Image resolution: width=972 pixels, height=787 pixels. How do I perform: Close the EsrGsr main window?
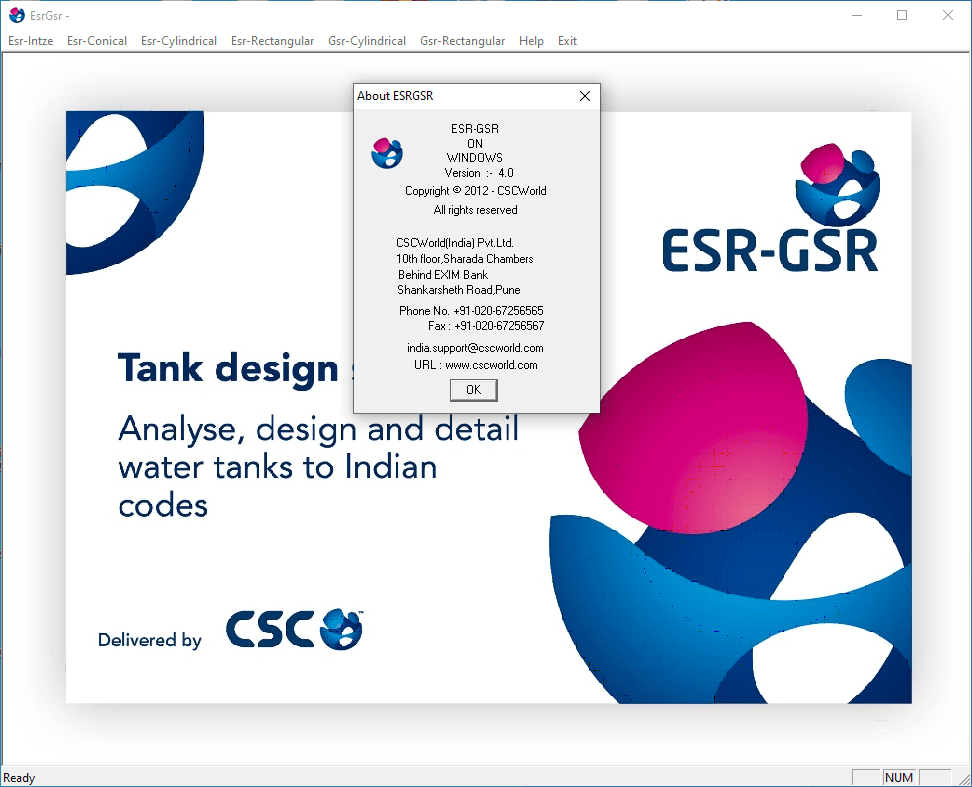pos(948,15)
